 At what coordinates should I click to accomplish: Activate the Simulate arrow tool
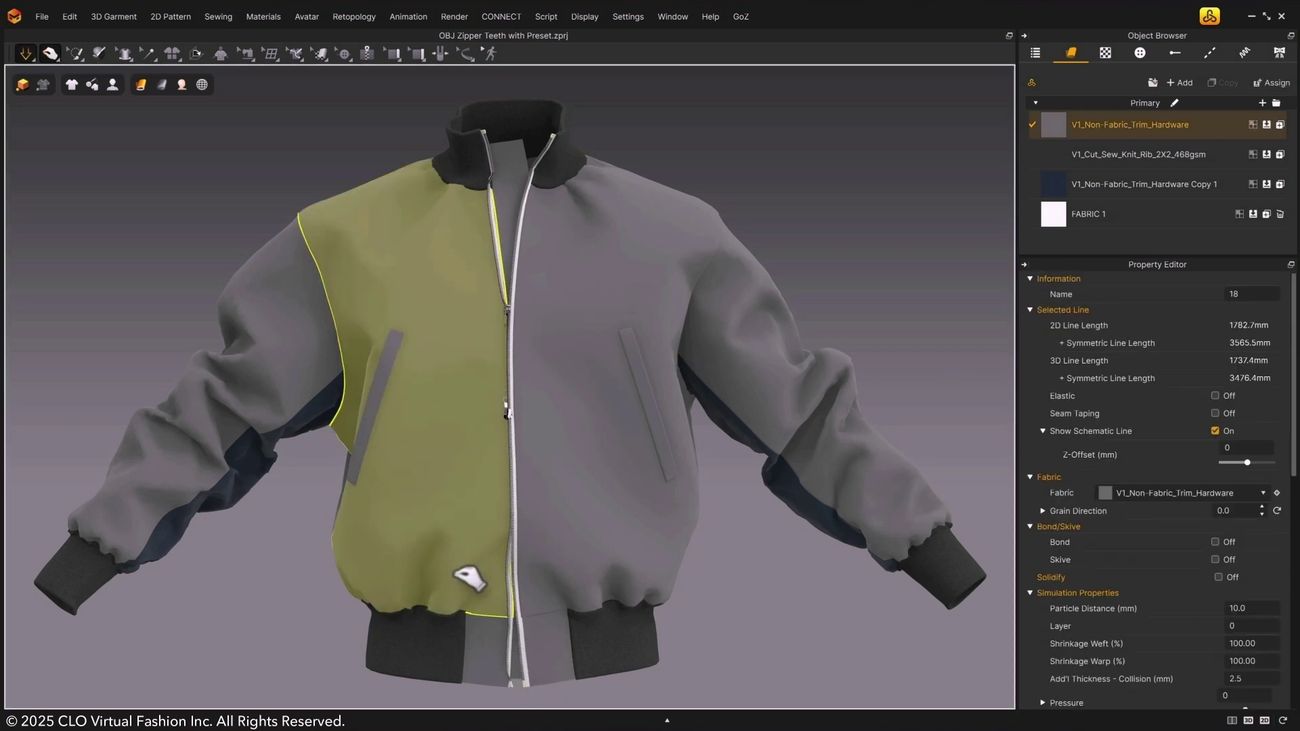(x=26, y=53)
